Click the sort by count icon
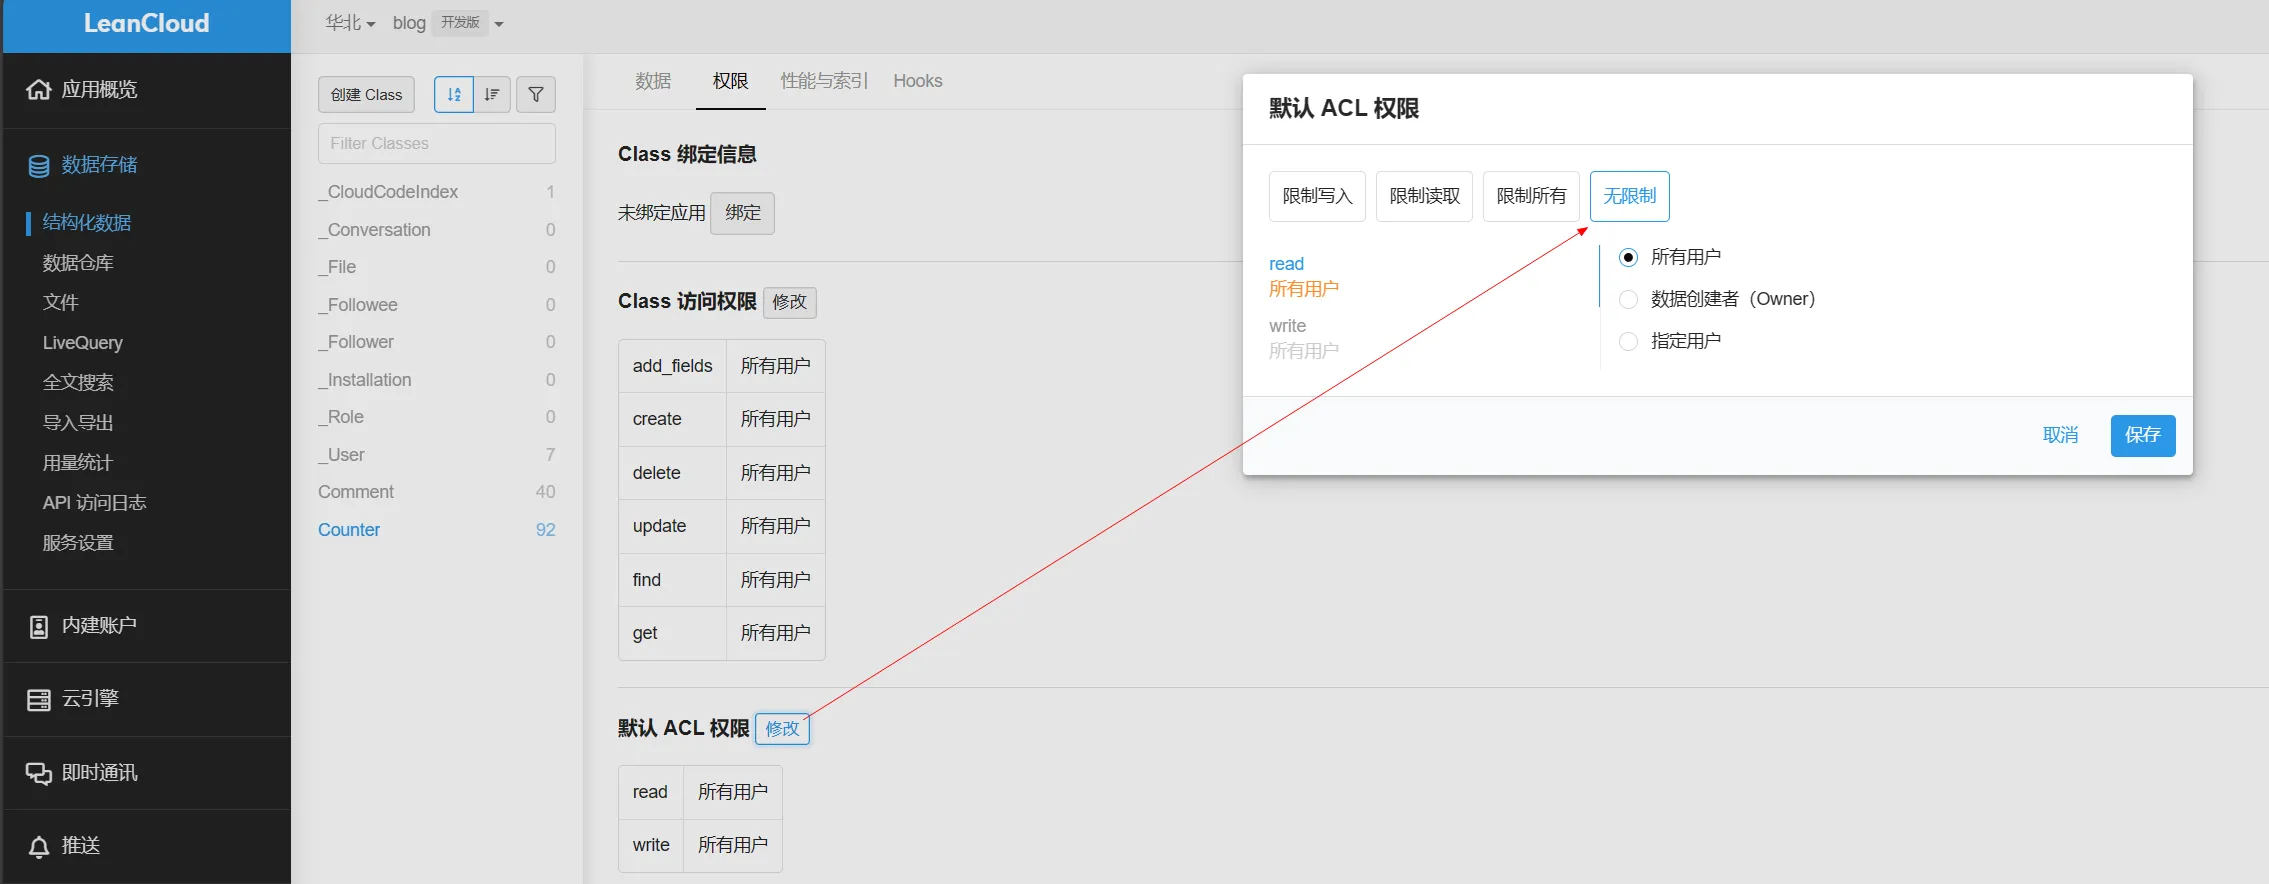 pyautogui.click(x=492, y=94)
